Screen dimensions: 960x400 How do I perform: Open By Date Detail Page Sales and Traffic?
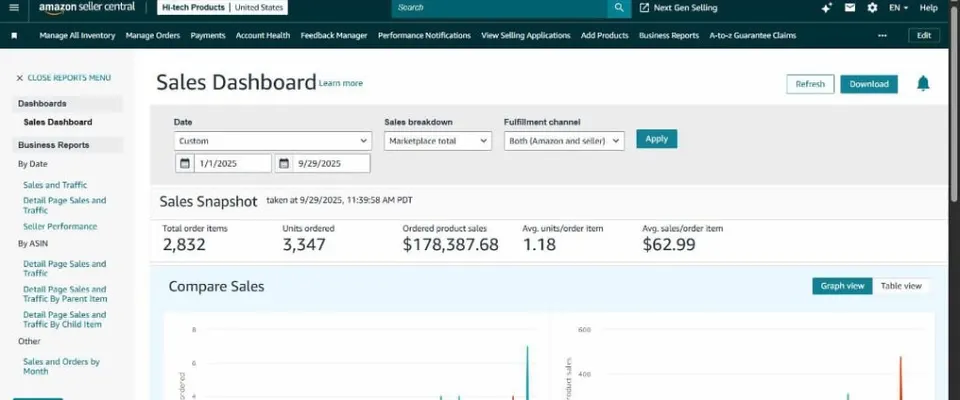coord(64,205)
